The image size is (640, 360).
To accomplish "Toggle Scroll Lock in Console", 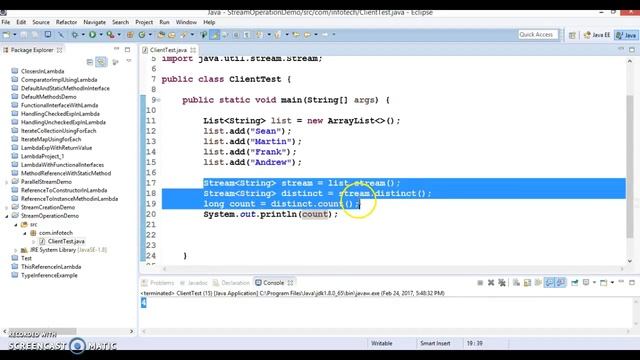I will (x=527, y=282).
